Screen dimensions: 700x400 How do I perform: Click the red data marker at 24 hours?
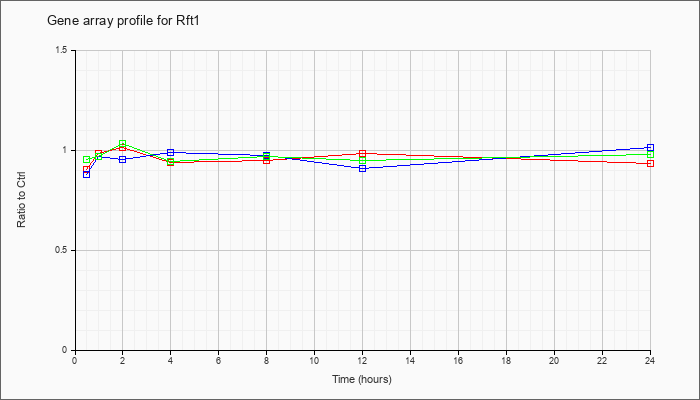pos(650,163)
